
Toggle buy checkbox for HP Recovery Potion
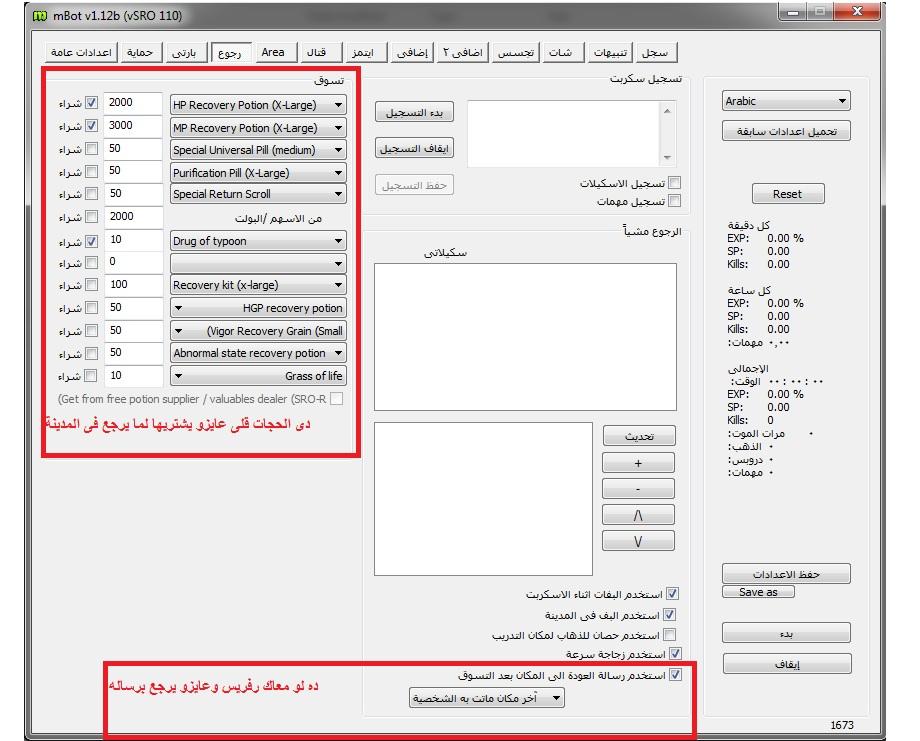click(x=92, y=103)
